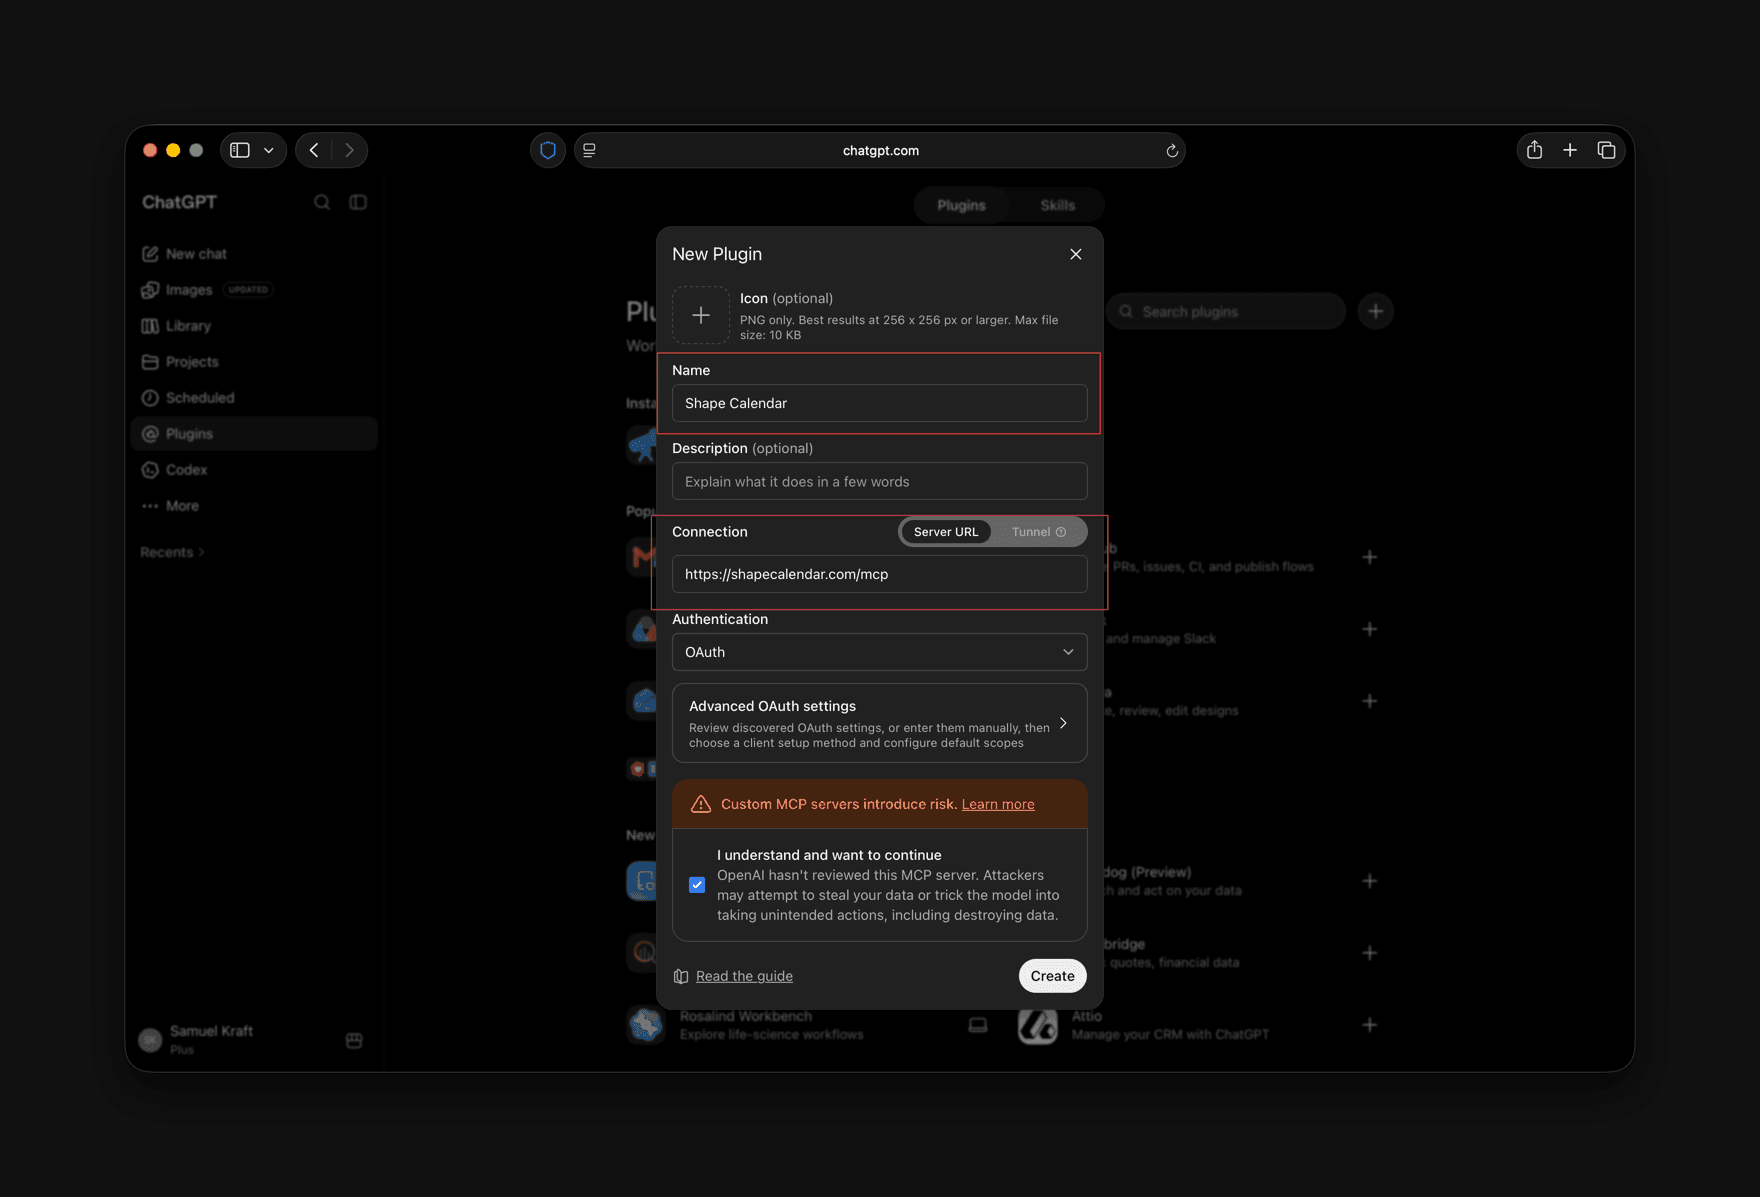Open the Learn more link

tap(998, 804)
